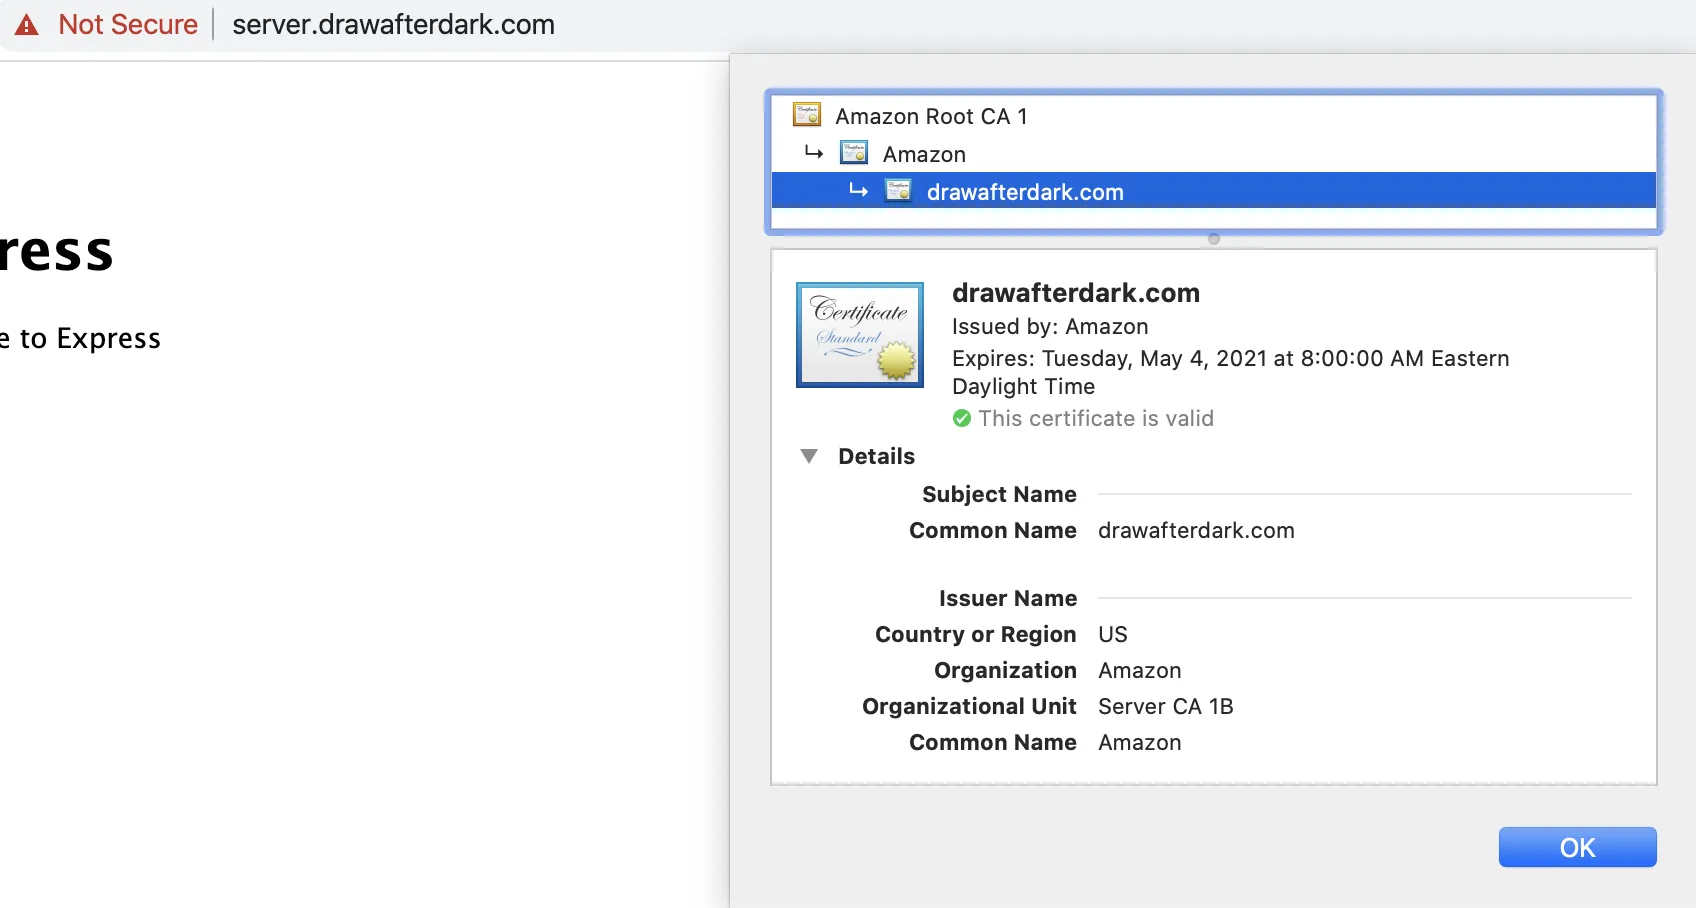Click the 'to Express' text on the webpage

90,339
